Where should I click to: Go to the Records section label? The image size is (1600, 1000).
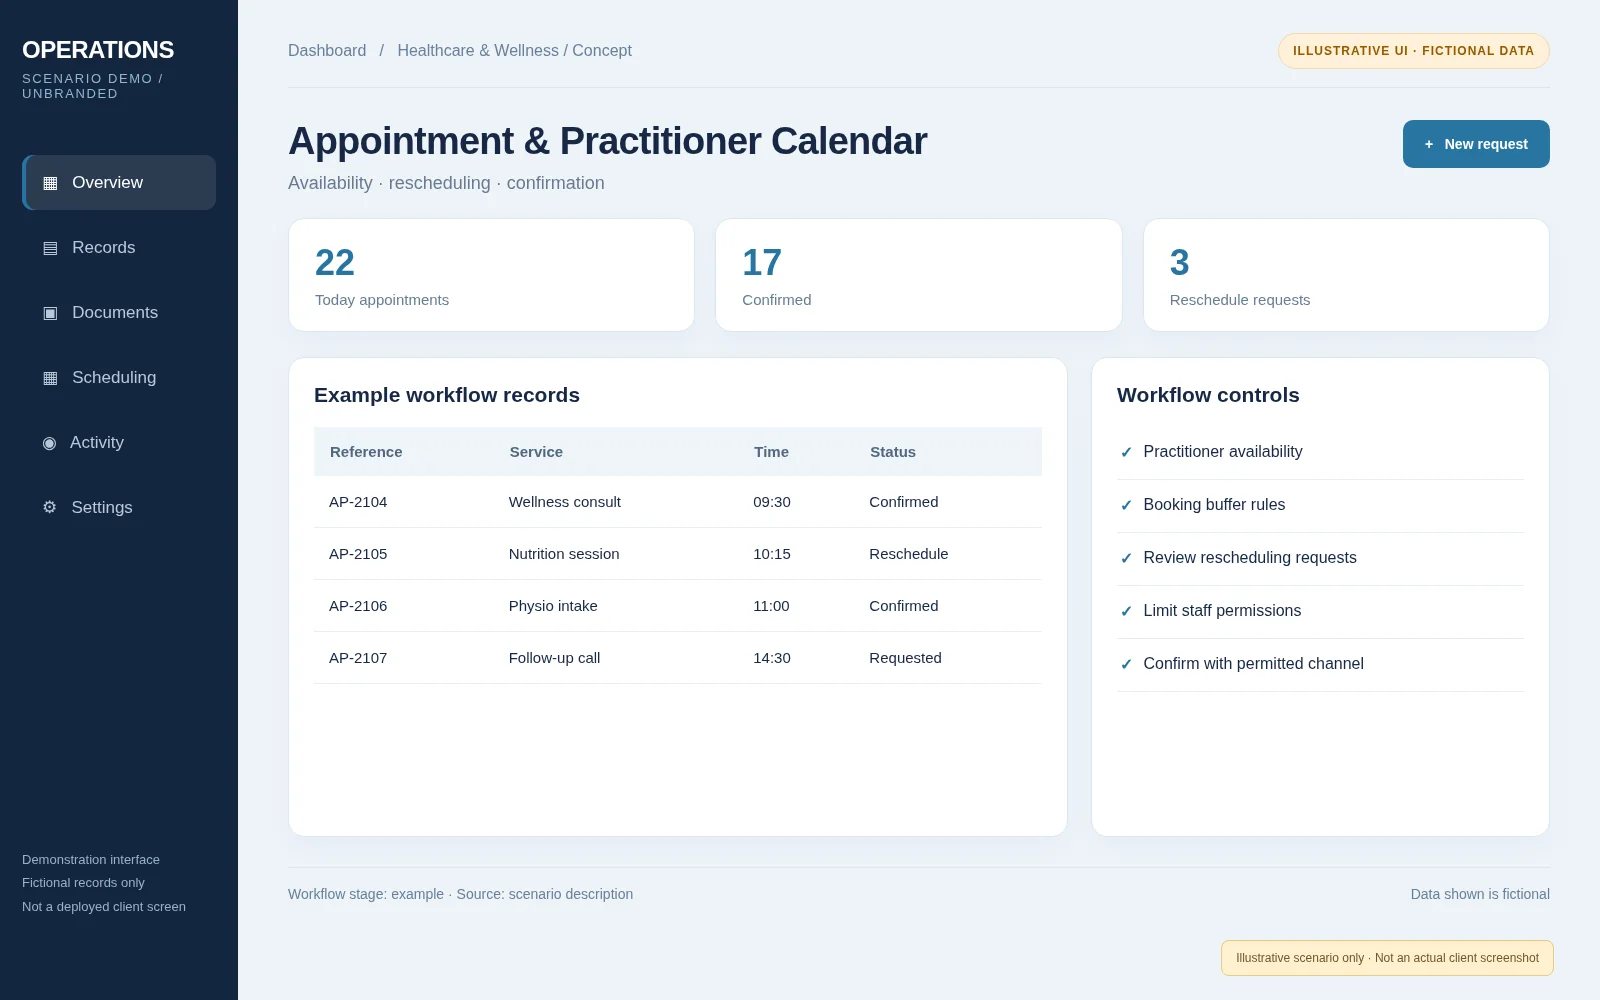(x=103, y=248)
